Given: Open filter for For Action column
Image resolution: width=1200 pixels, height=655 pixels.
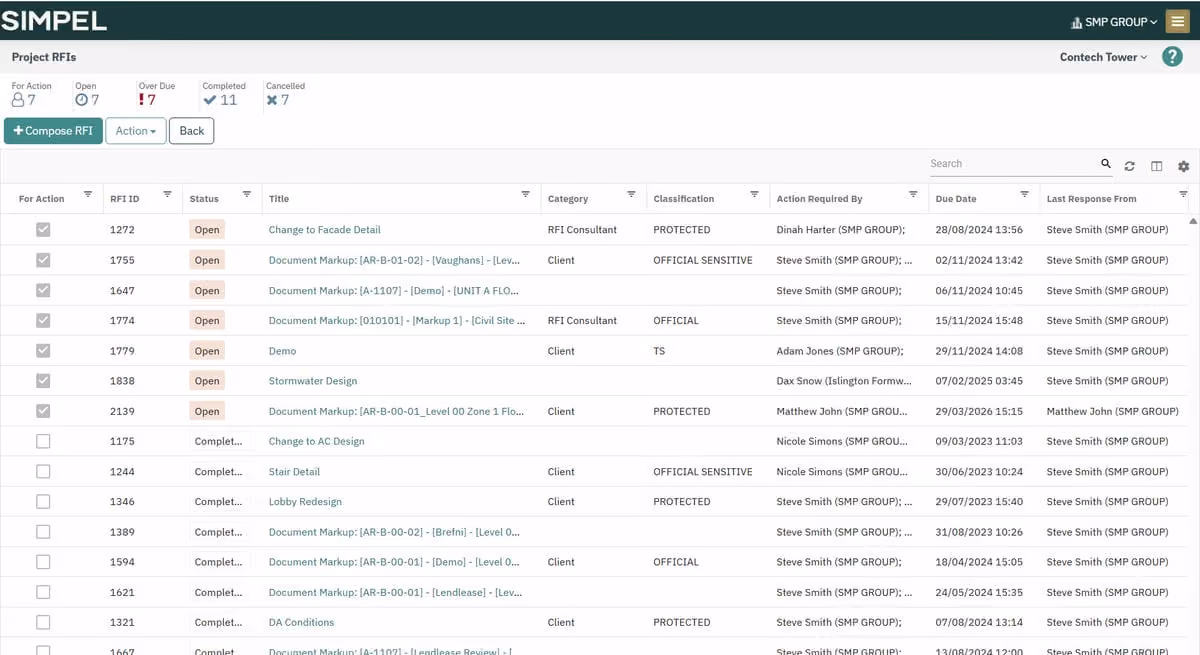Looking at the screenshot, I should pos(87,194).
